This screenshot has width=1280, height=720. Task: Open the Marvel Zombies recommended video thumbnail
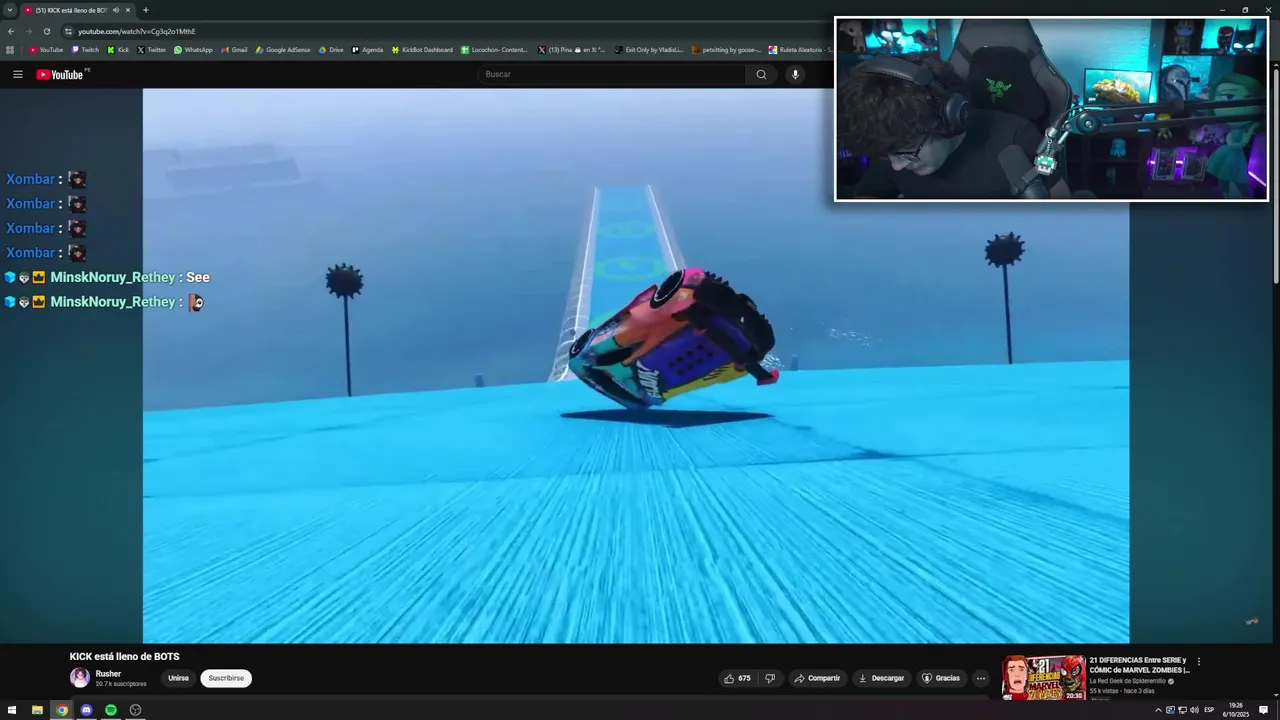tap(1043, 678)
